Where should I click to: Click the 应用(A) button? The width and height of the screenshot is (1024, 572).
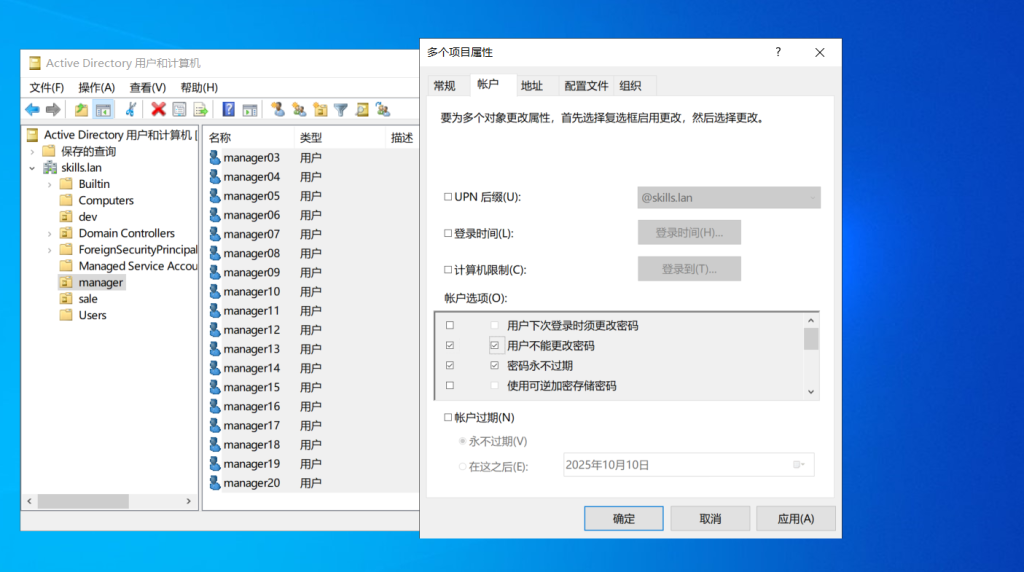(795, 518)
